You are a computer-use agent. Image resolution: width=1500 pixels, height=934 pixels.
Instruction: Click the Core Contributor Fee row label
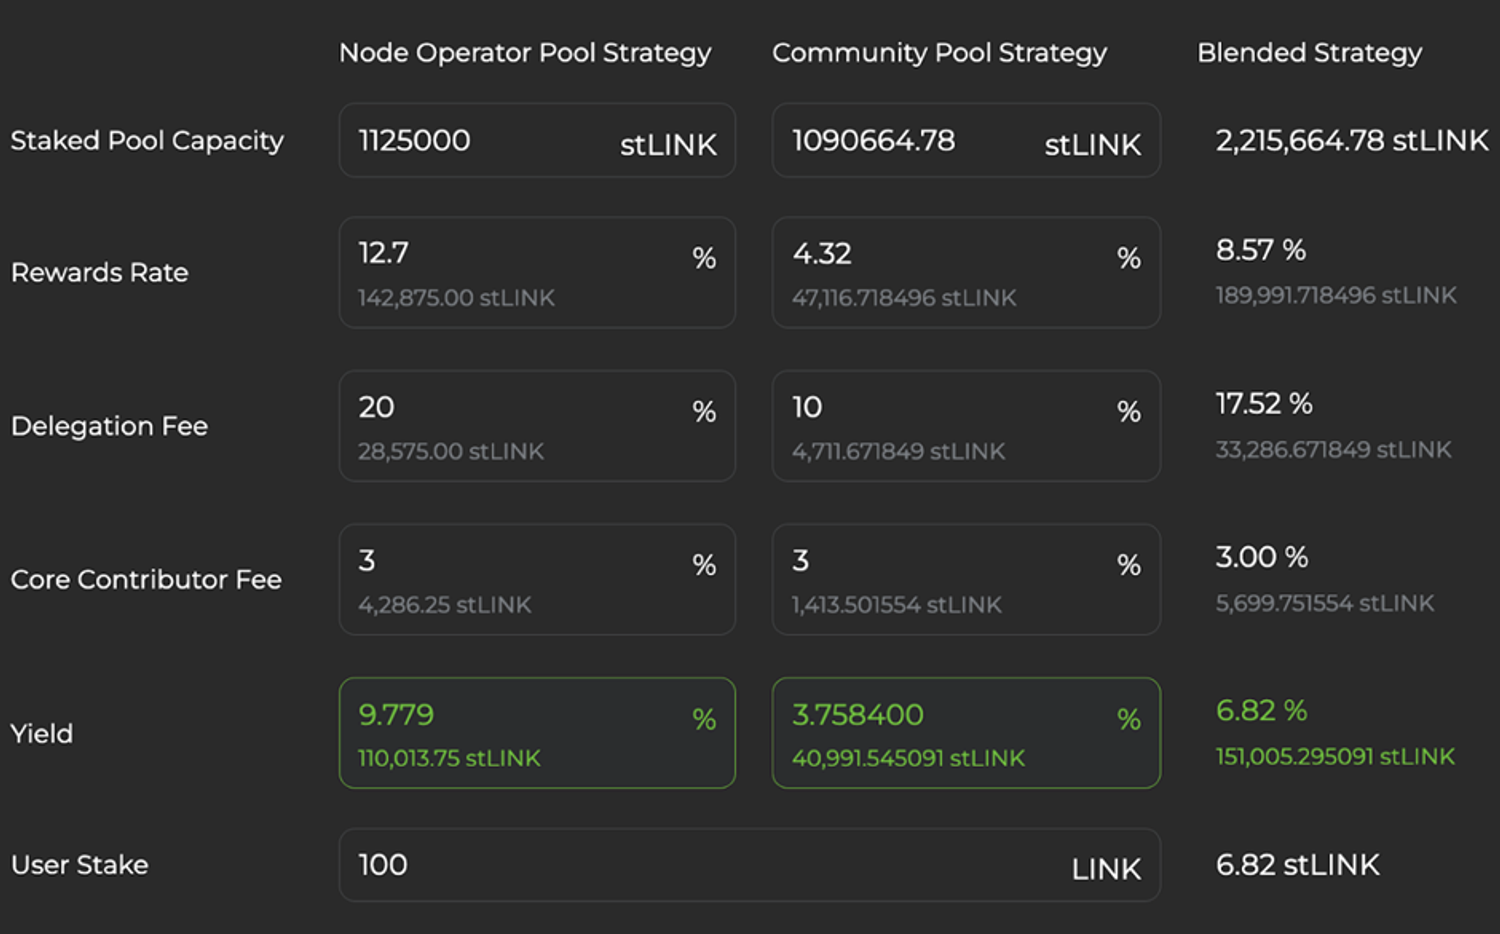coord(146,580)
